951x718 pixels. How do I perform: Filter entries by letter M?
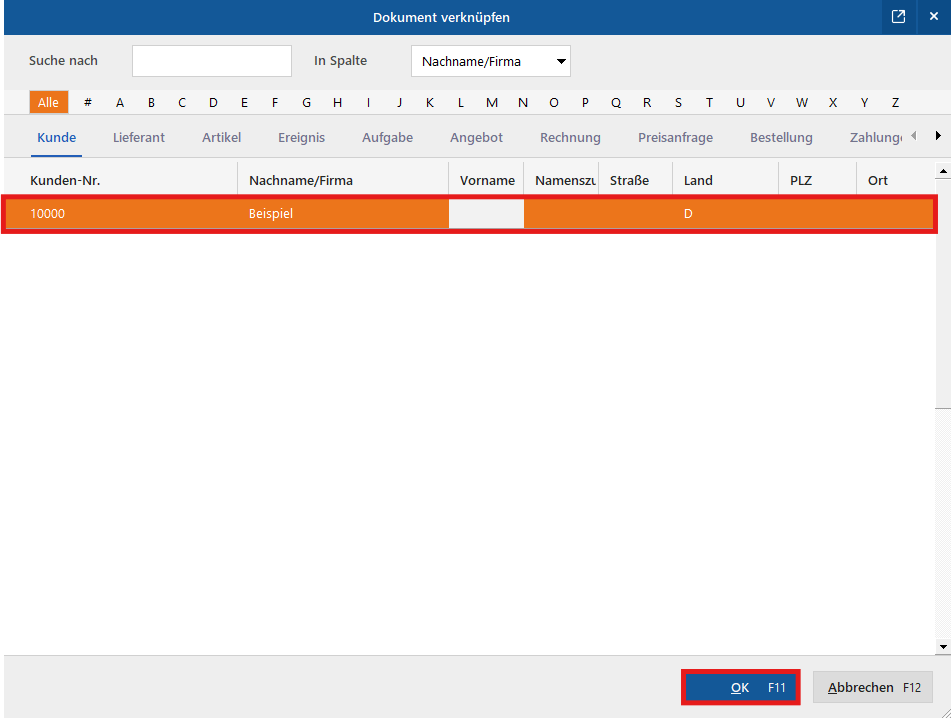coord(492,102)
